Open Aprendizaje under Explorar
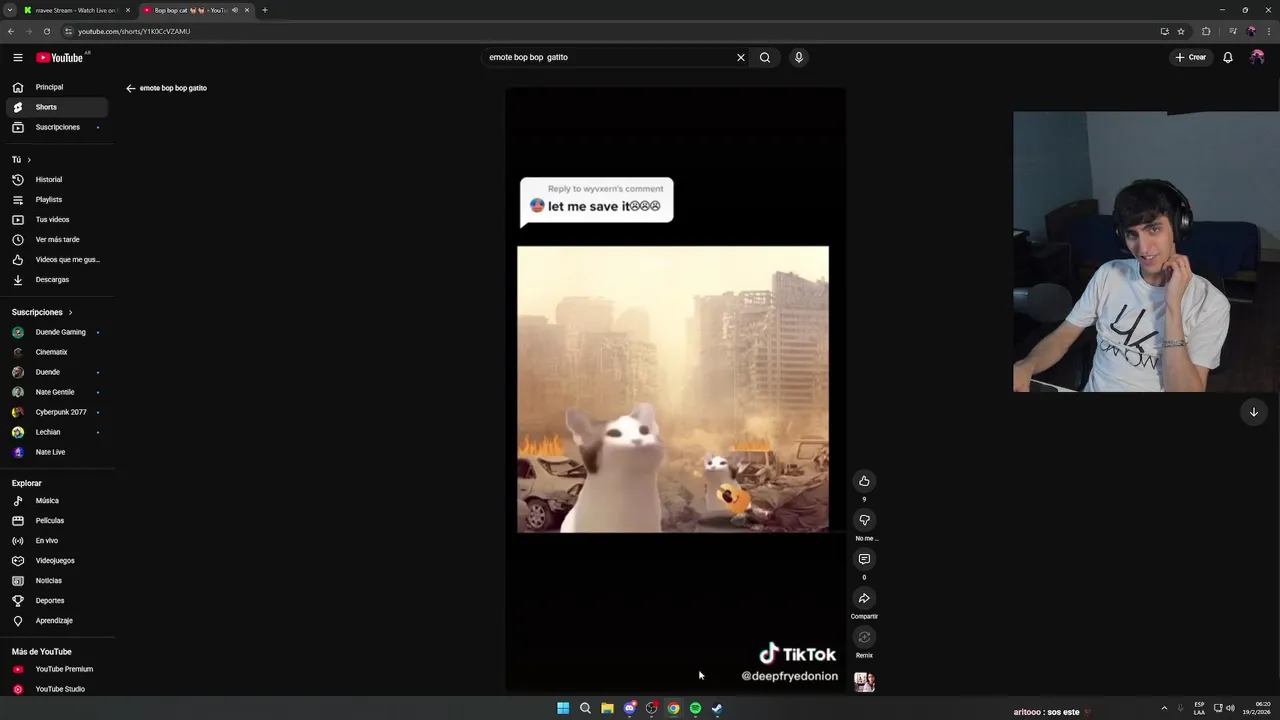The height and width of the screenshot is (720, 1280). click(x=57, y=621)
